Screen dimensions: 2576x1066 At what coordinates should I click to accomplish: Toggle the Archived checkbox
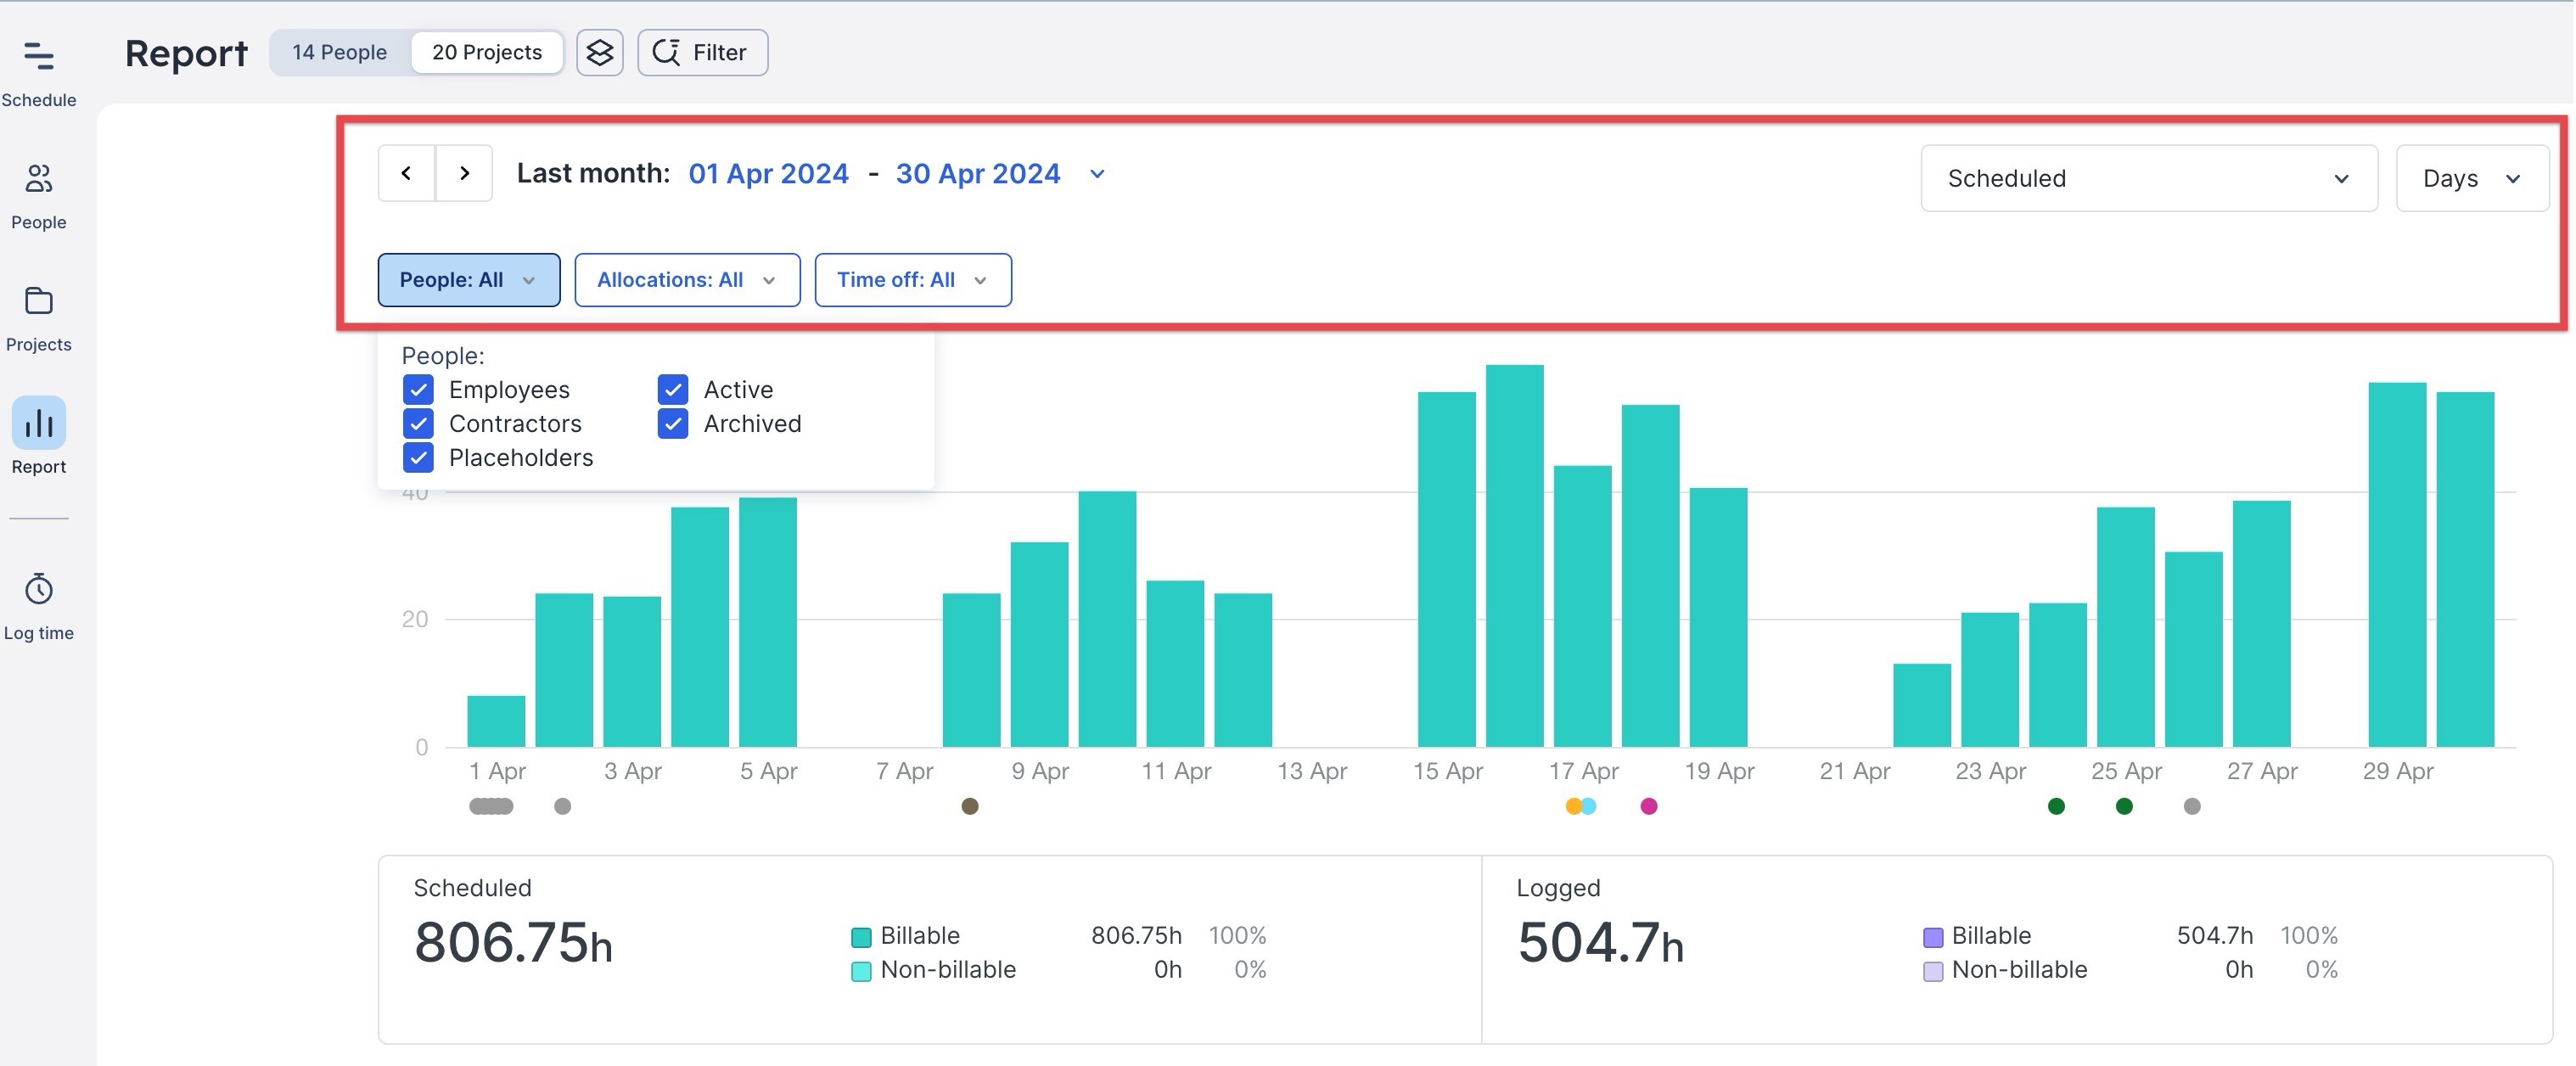point(673,423)
